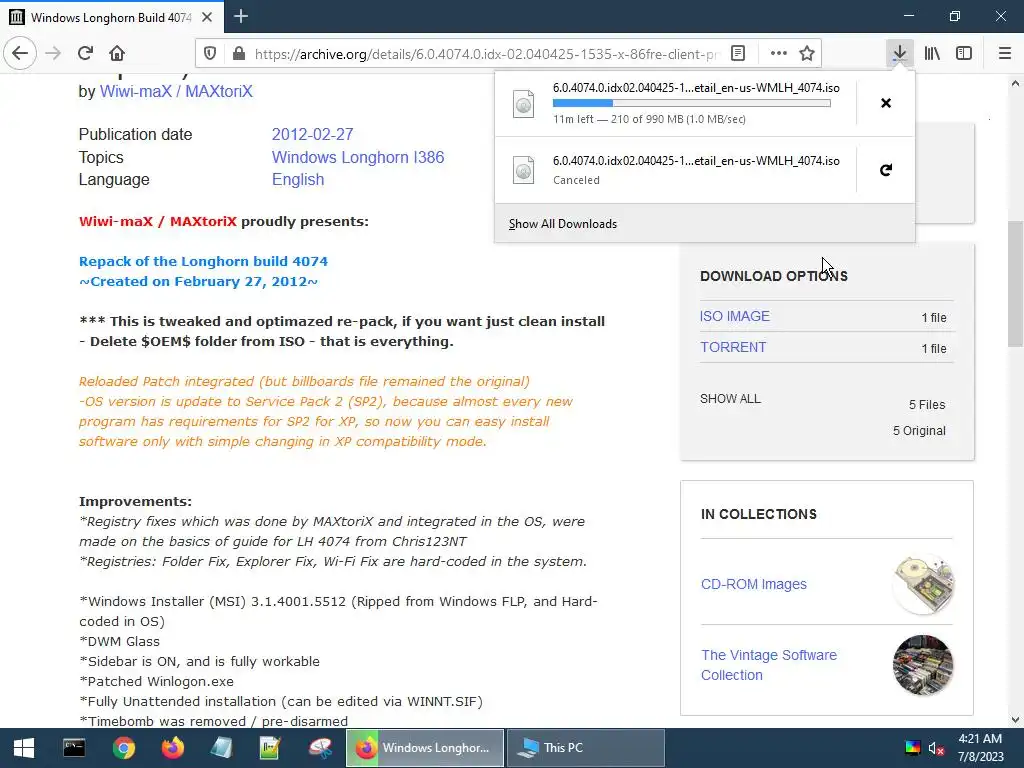Retry the canceled ISO download
The width and height of the screenshot is (1024, 768).
click(886, 170)
